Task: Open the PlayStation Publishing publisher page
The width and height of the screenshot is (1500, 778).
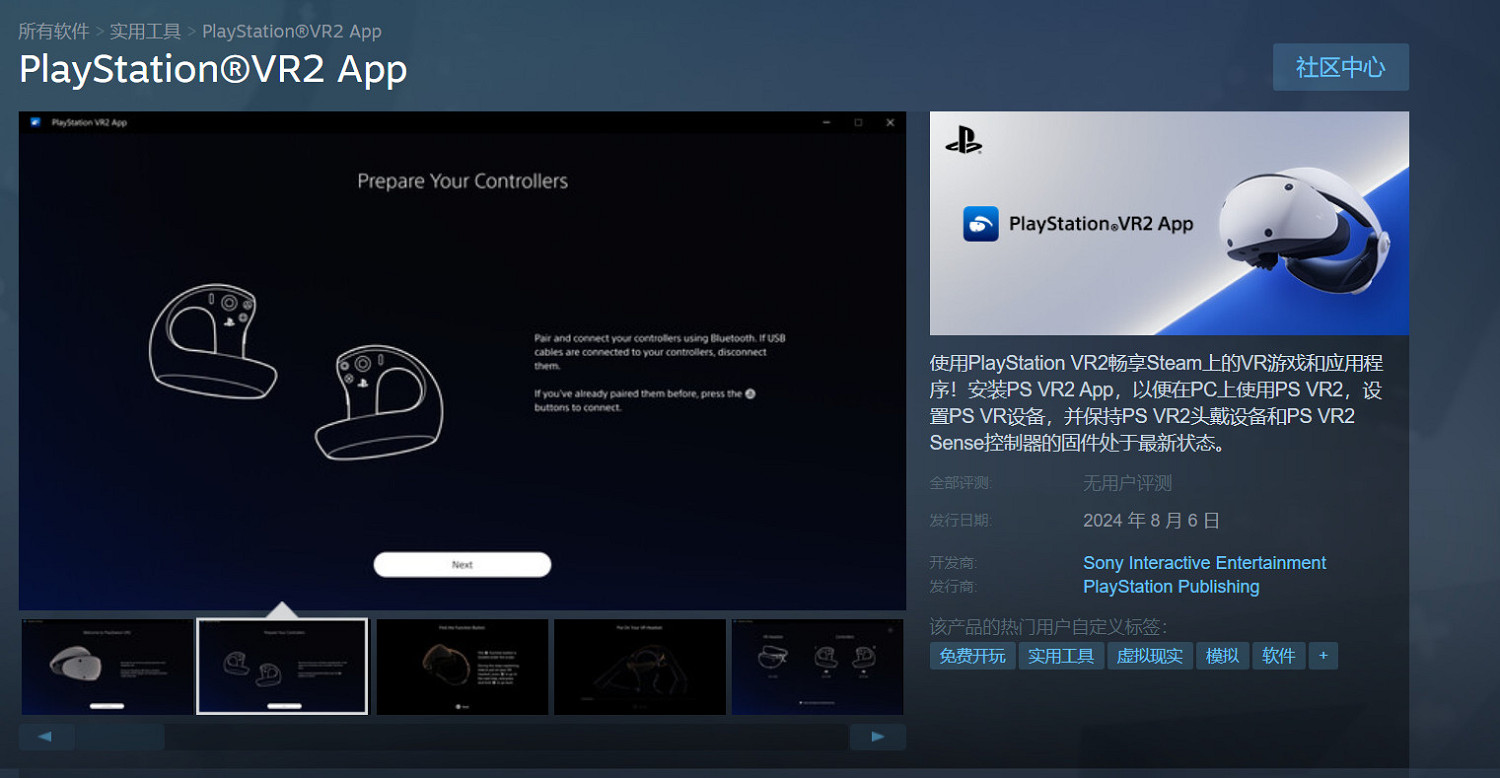Action: click(x=1171, y=586)
